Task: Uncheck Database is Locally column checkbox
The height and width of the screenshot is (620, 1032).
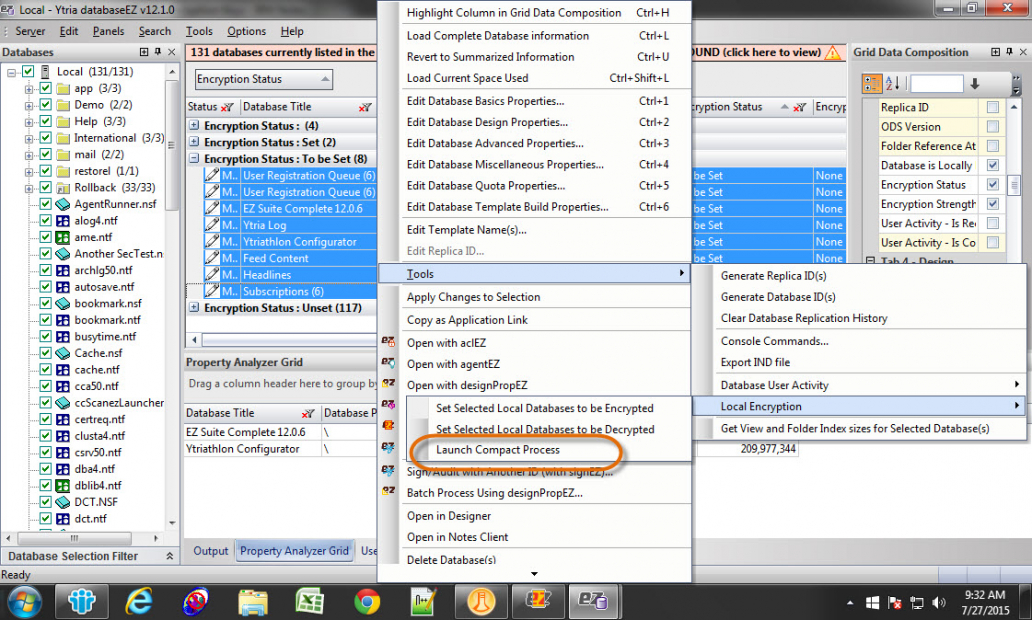Action: coord(993,165)
